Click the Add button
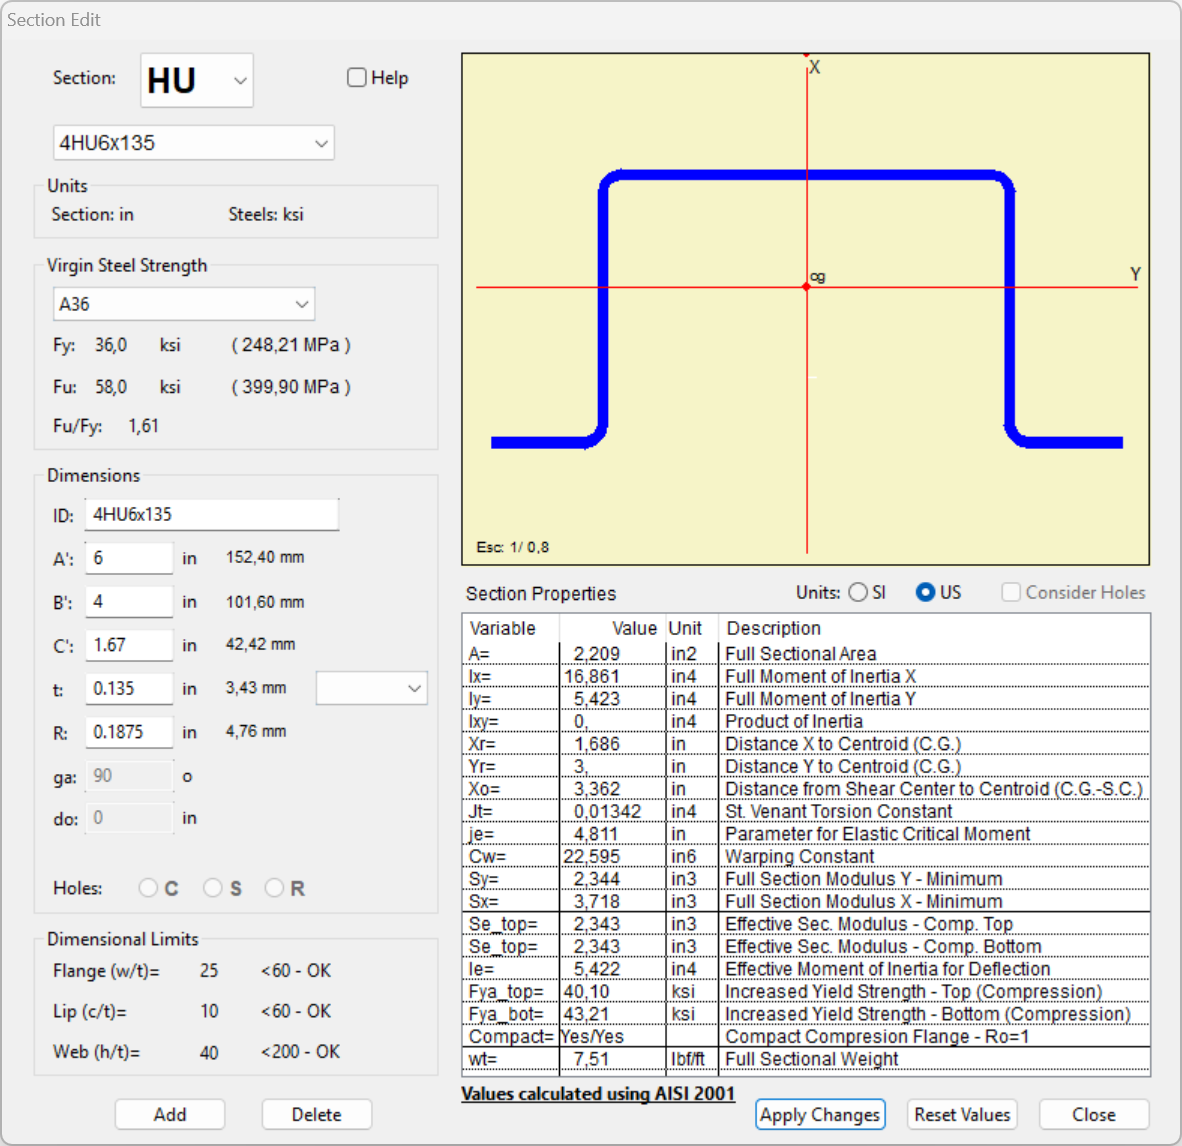This screenshot has width=1182, height=1146. [170, 1114]
